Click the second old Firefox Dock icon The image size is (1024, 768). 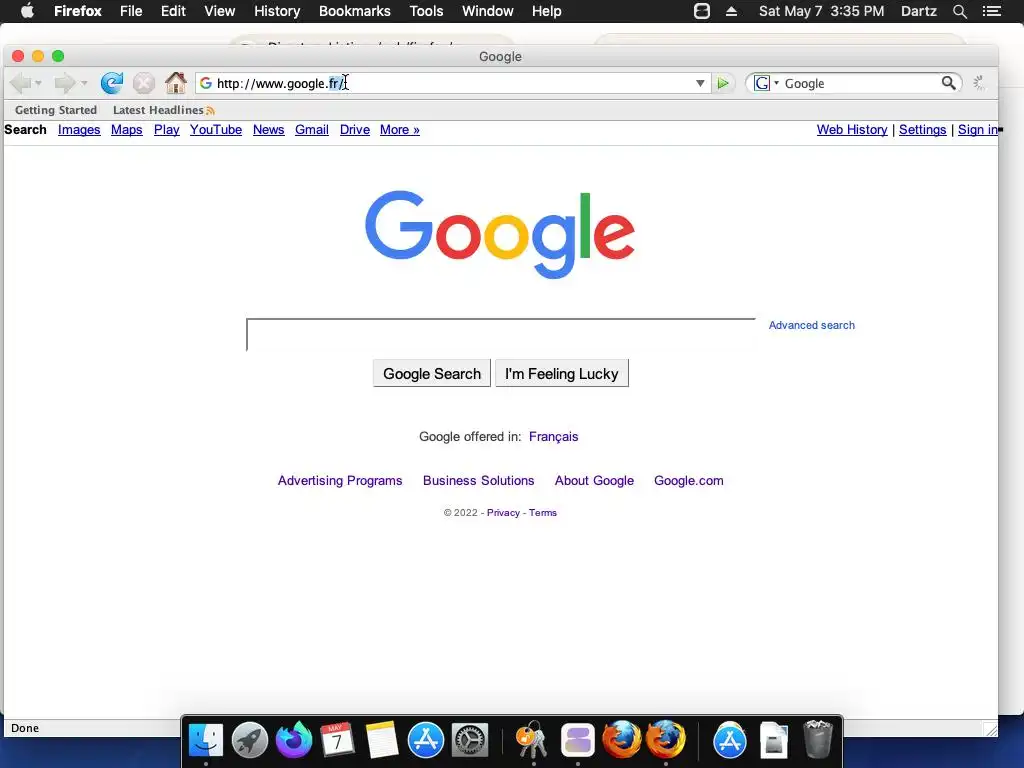pyautogui.click(x=665, y=740)
